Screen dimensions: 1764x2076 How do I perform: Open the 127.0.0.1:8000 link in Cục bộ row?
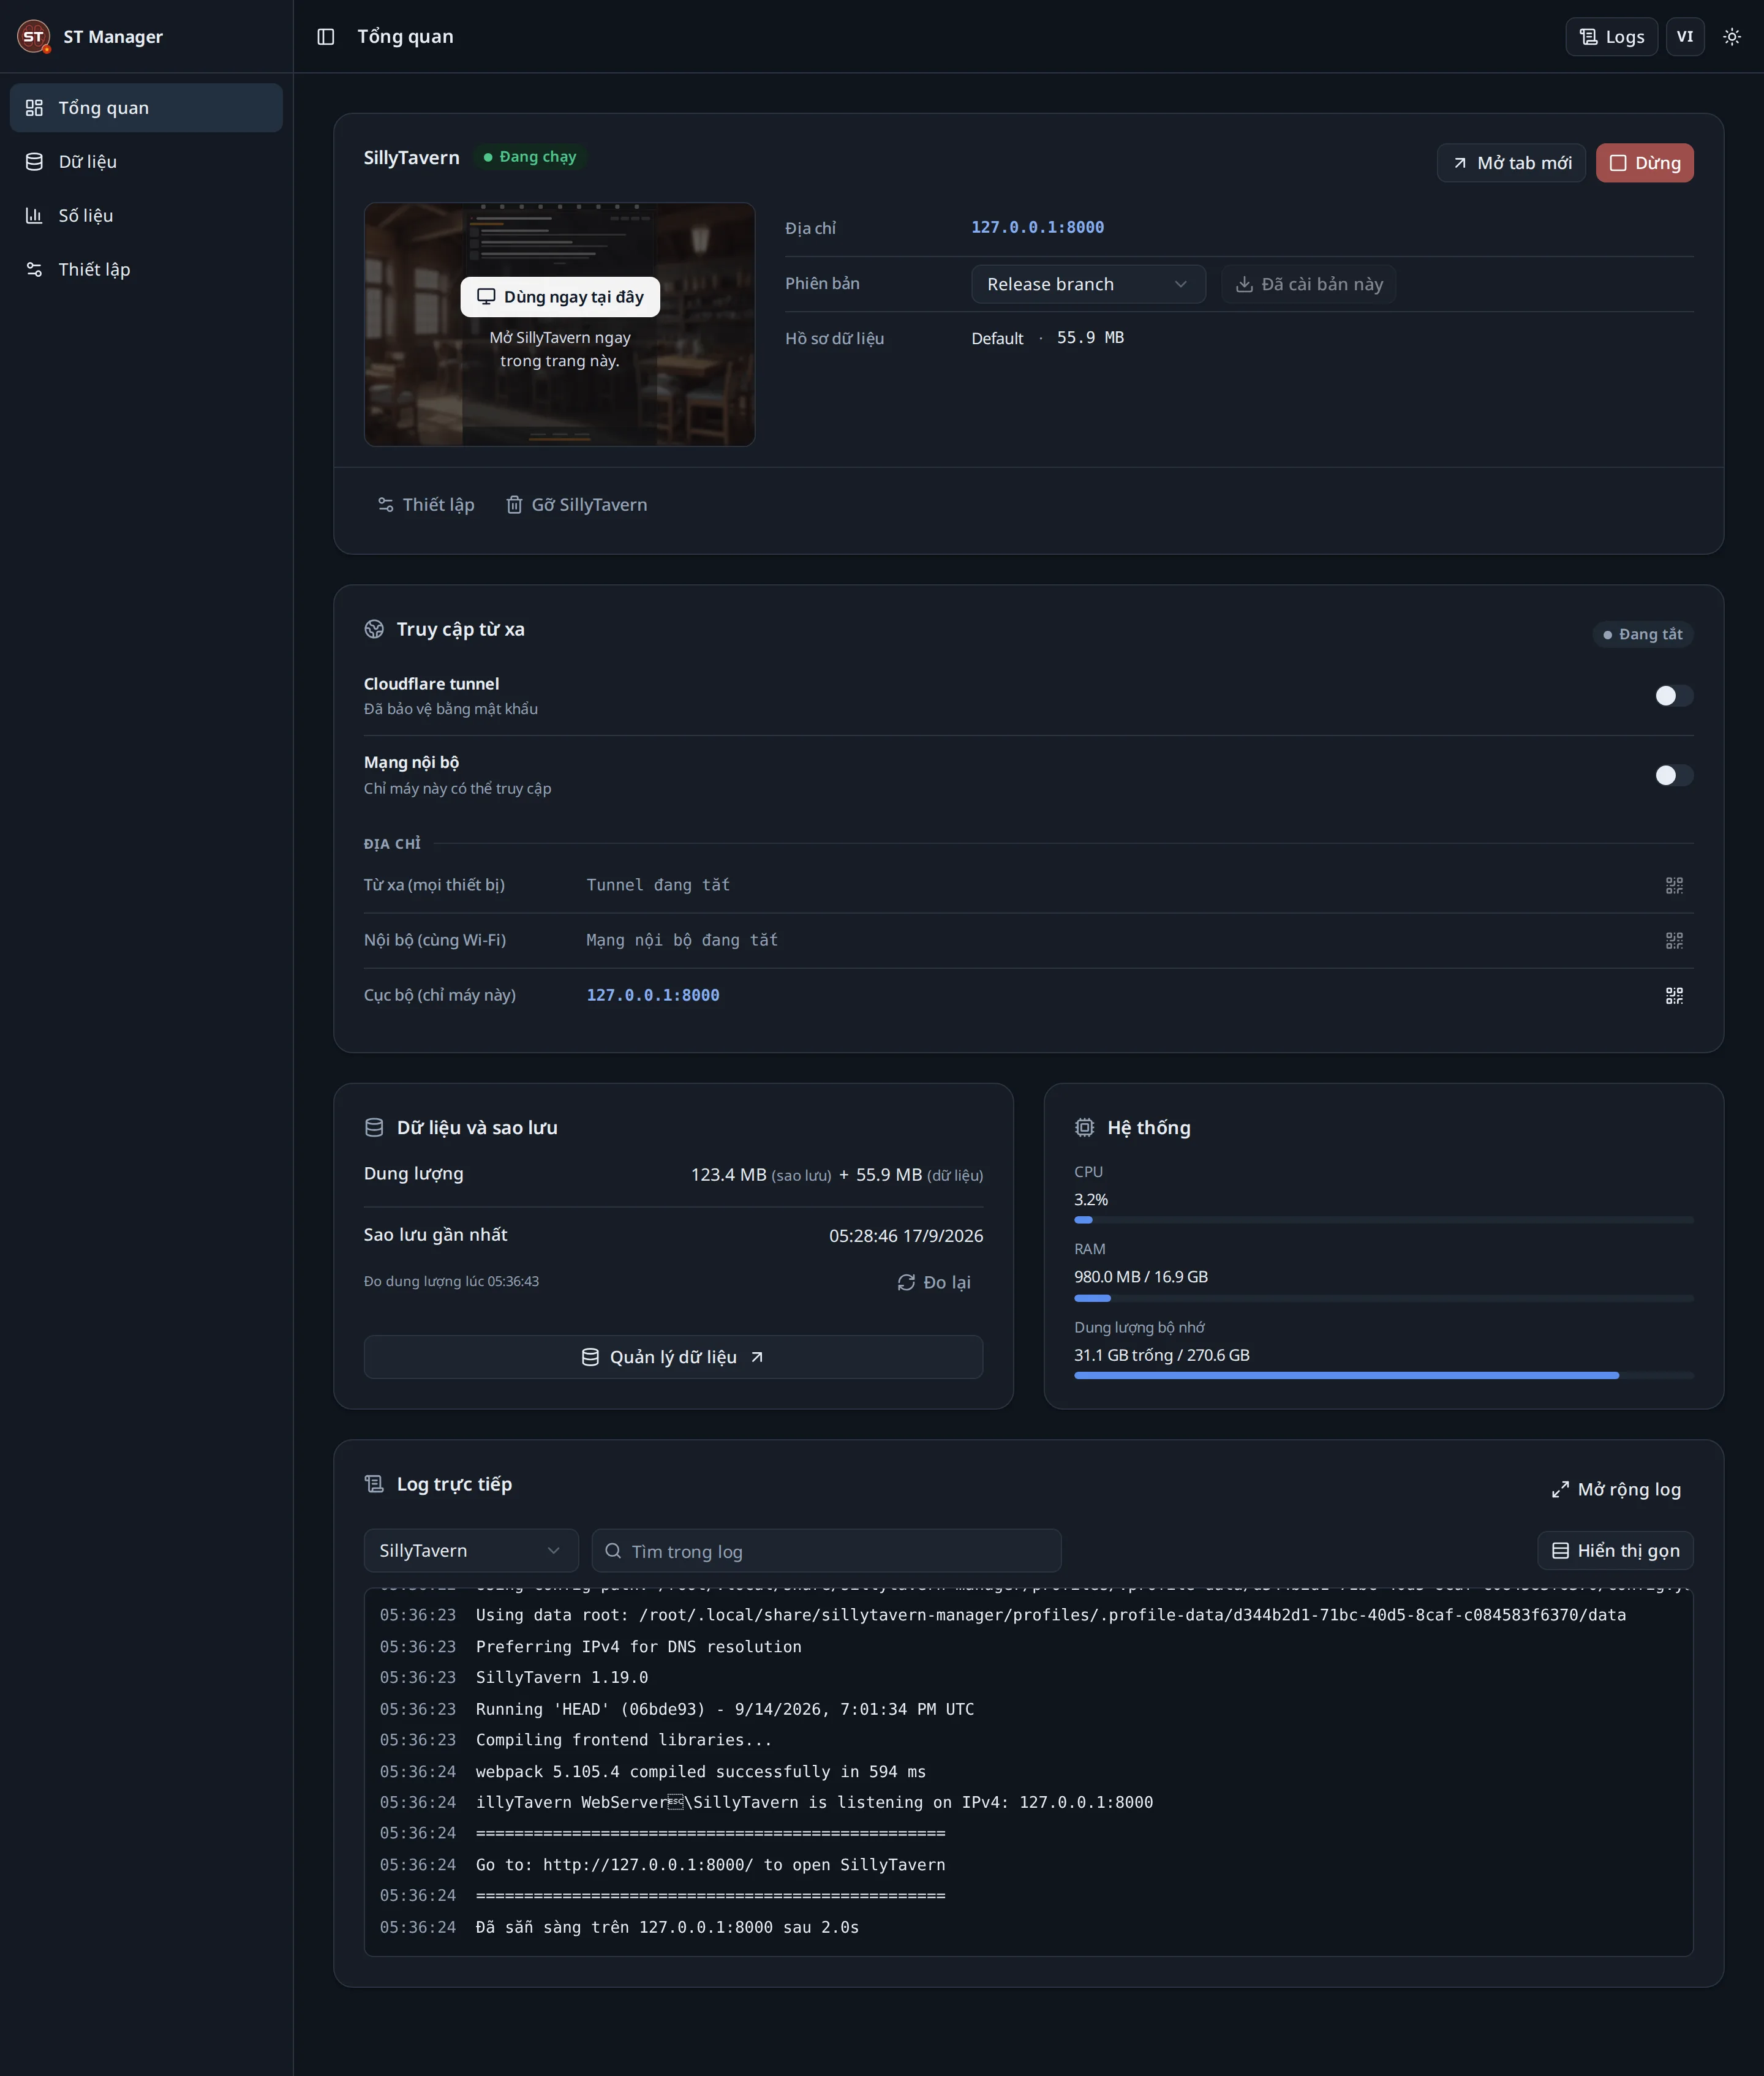pyautogui.click(x=653, y=995)
